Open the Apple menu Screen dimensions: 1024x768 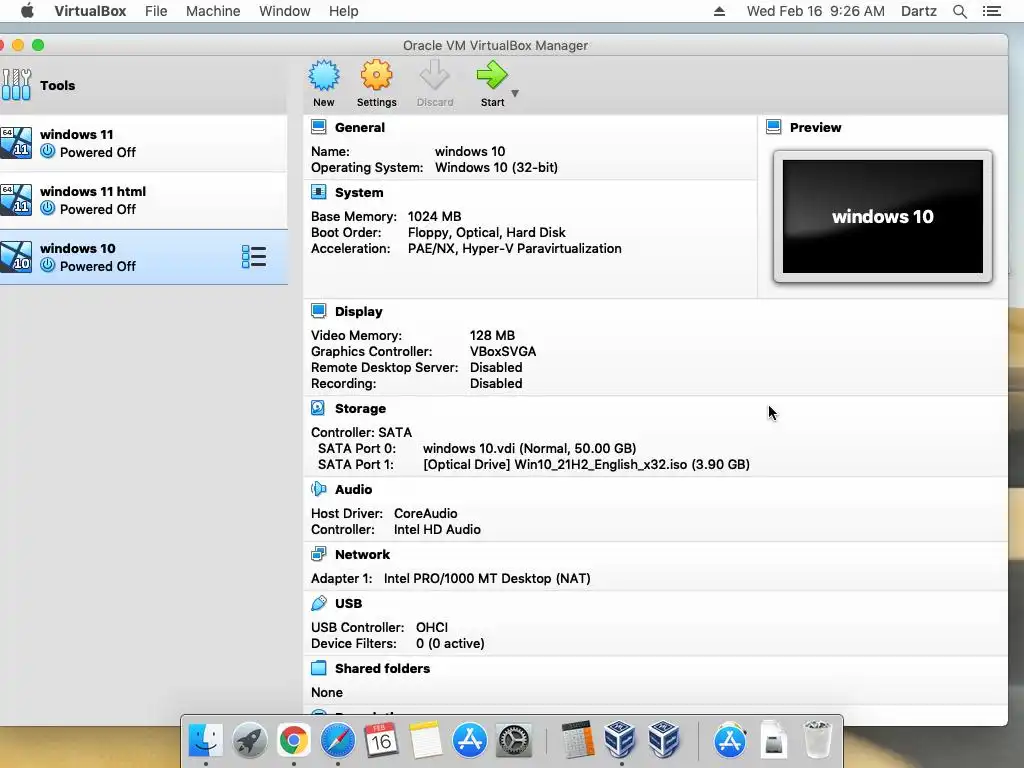click(x=27, y=11)
